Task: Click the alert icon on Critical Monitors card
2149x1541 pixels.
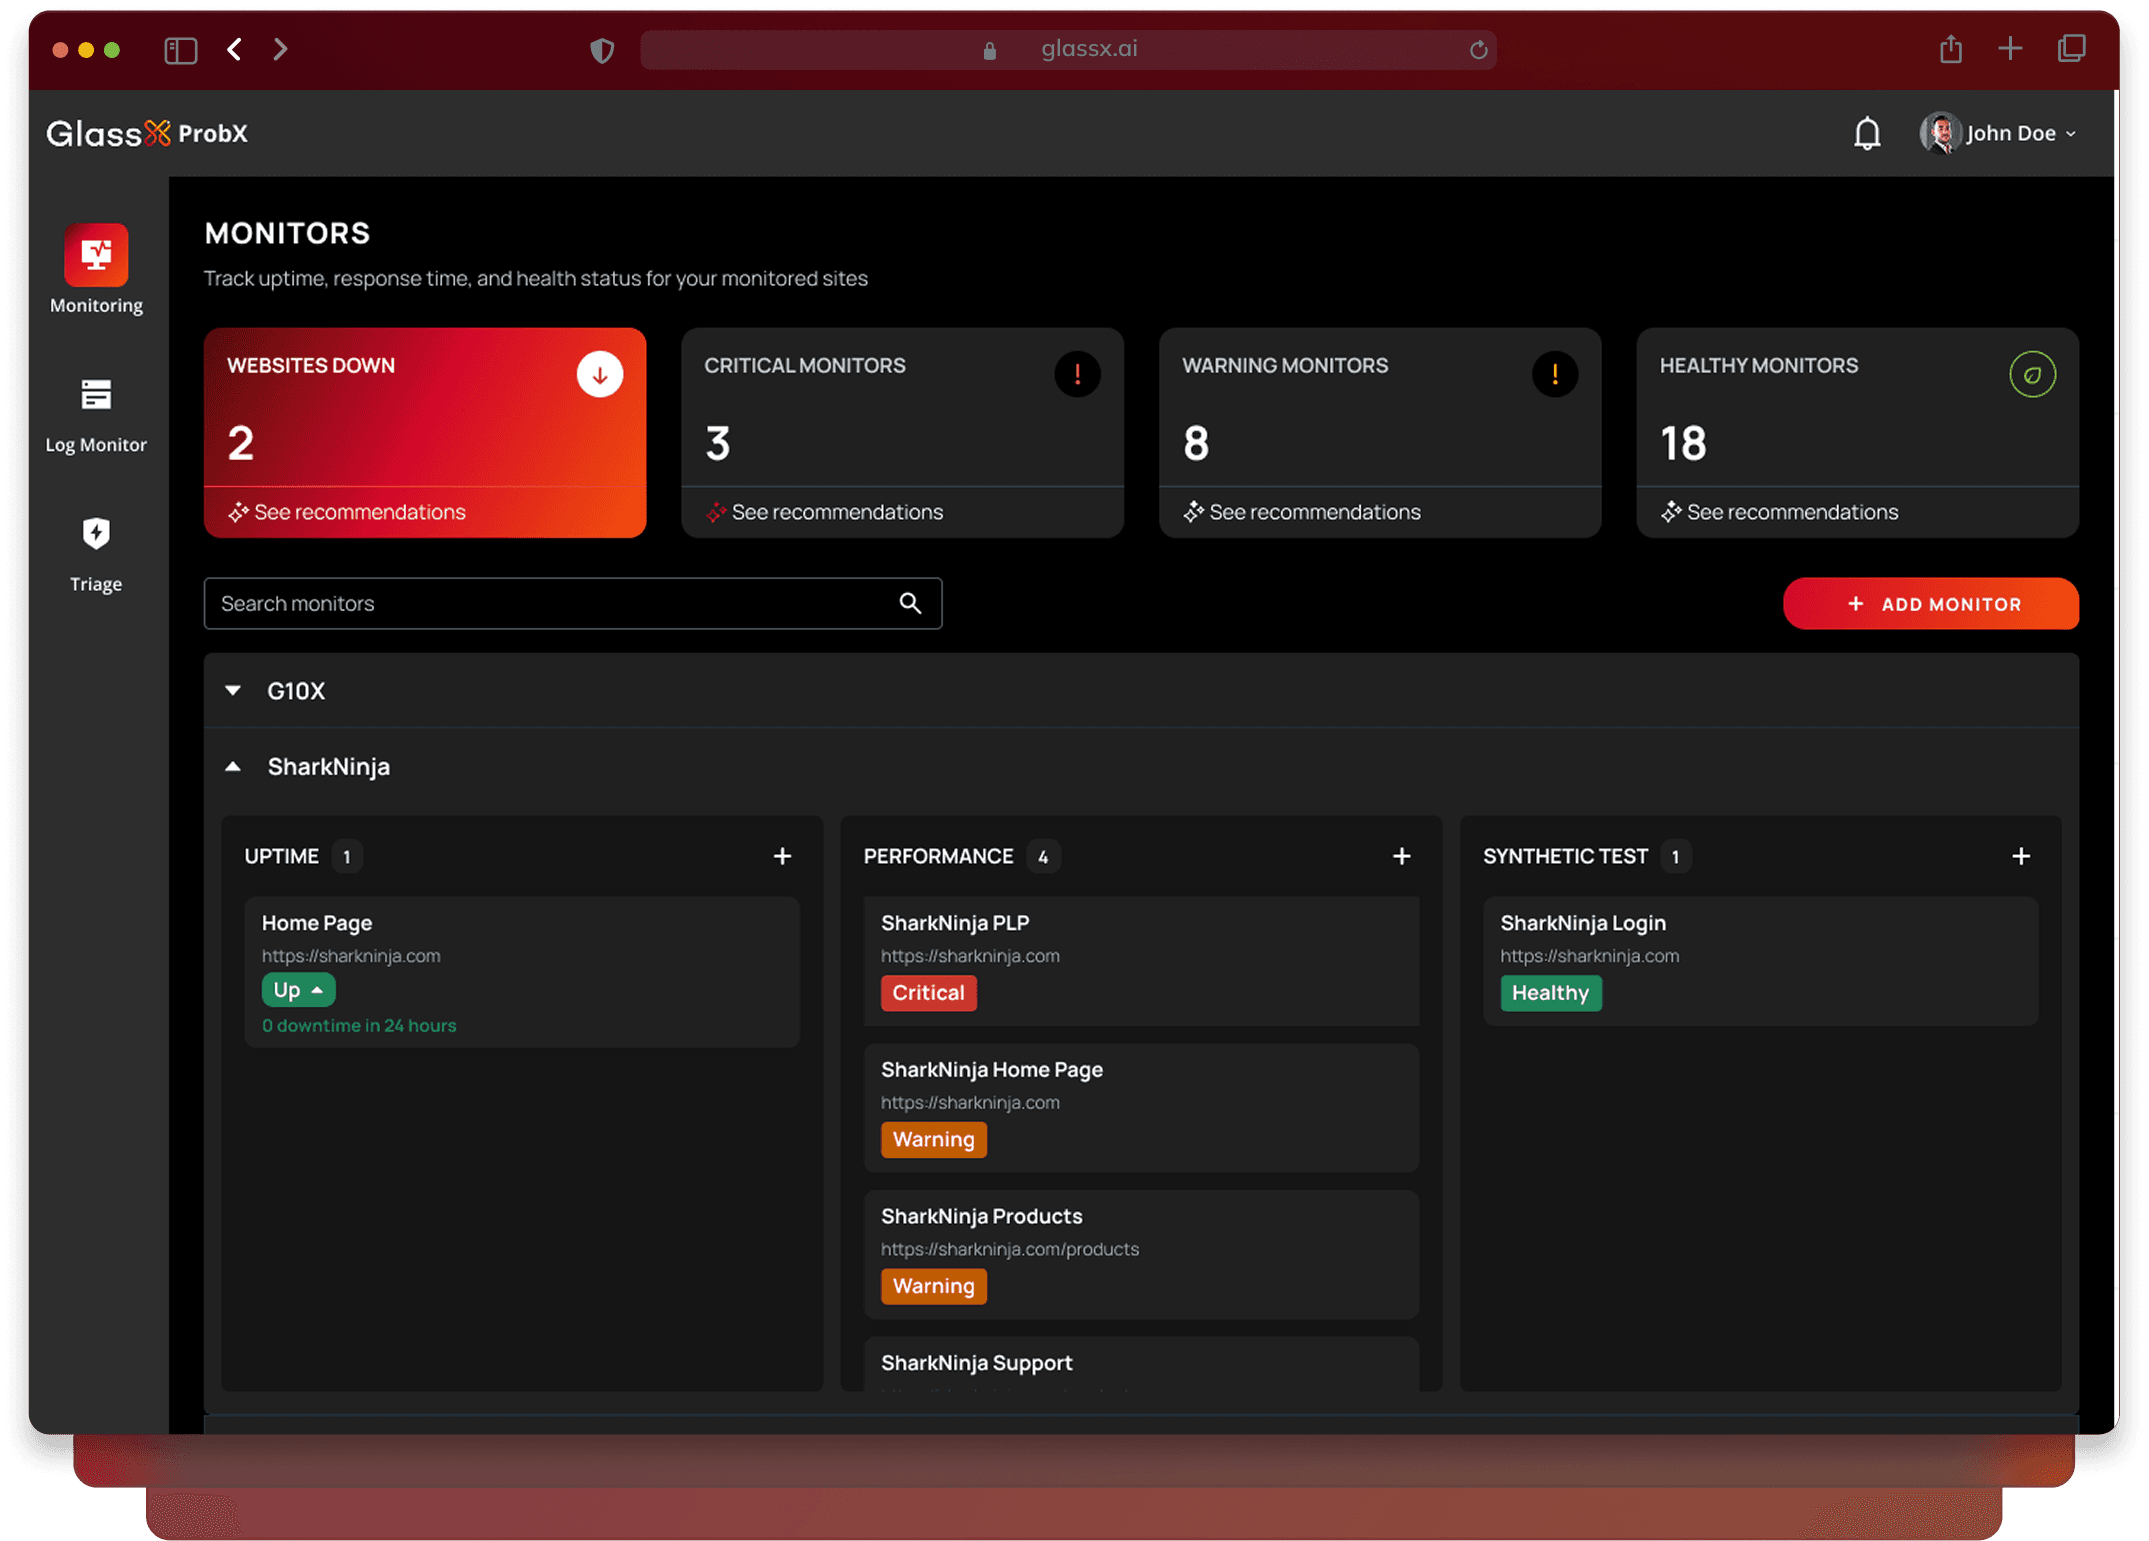Action: coord(1077,375)
